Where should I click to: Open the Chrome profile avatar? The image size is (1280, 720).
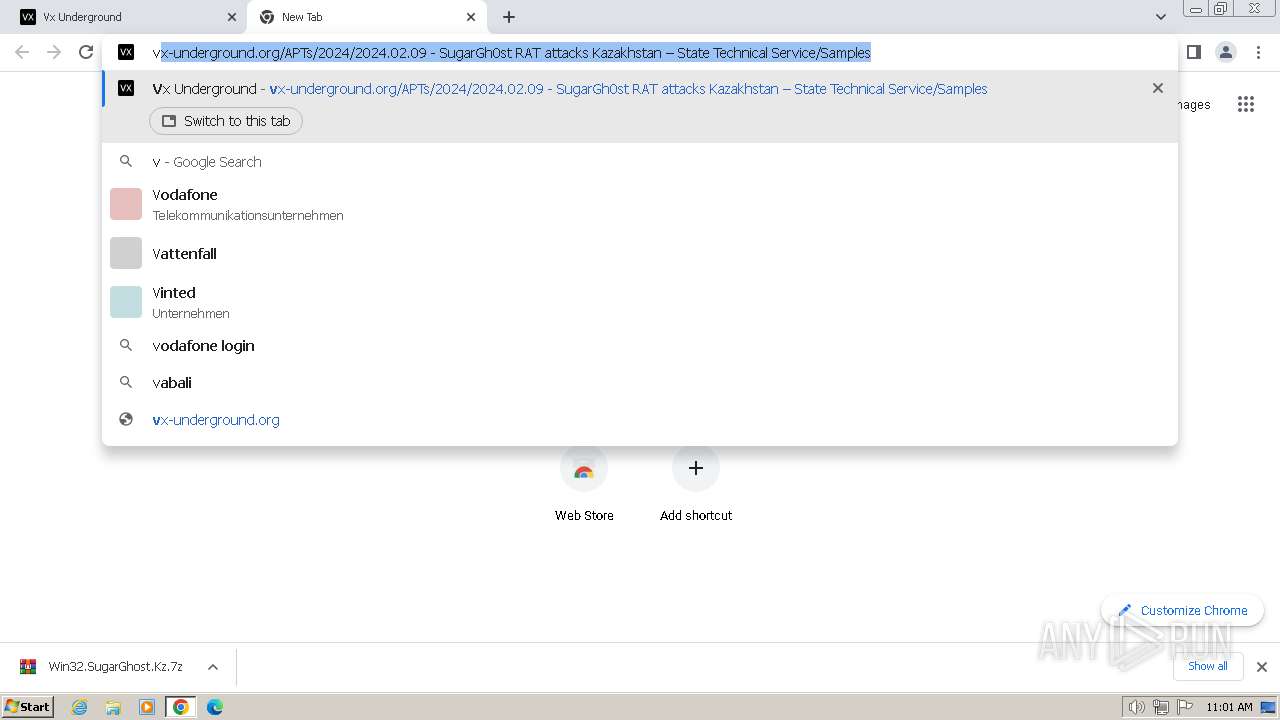[x=1225, y=52]
